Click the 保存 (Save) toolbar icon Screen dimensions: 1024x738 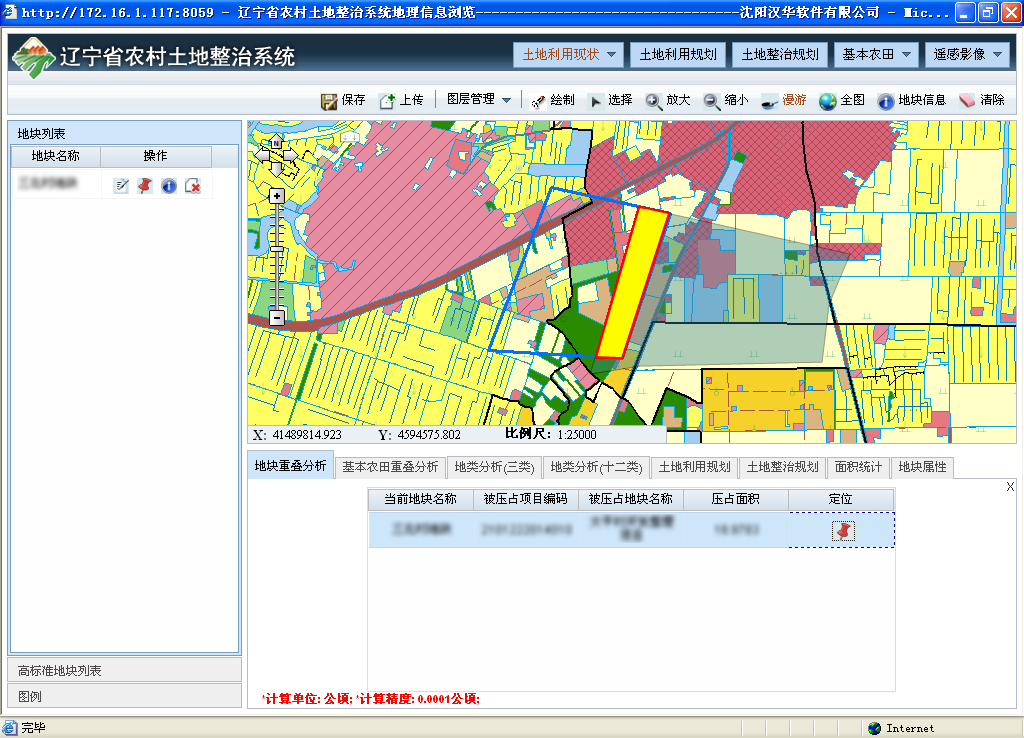(x=329, y=101)
